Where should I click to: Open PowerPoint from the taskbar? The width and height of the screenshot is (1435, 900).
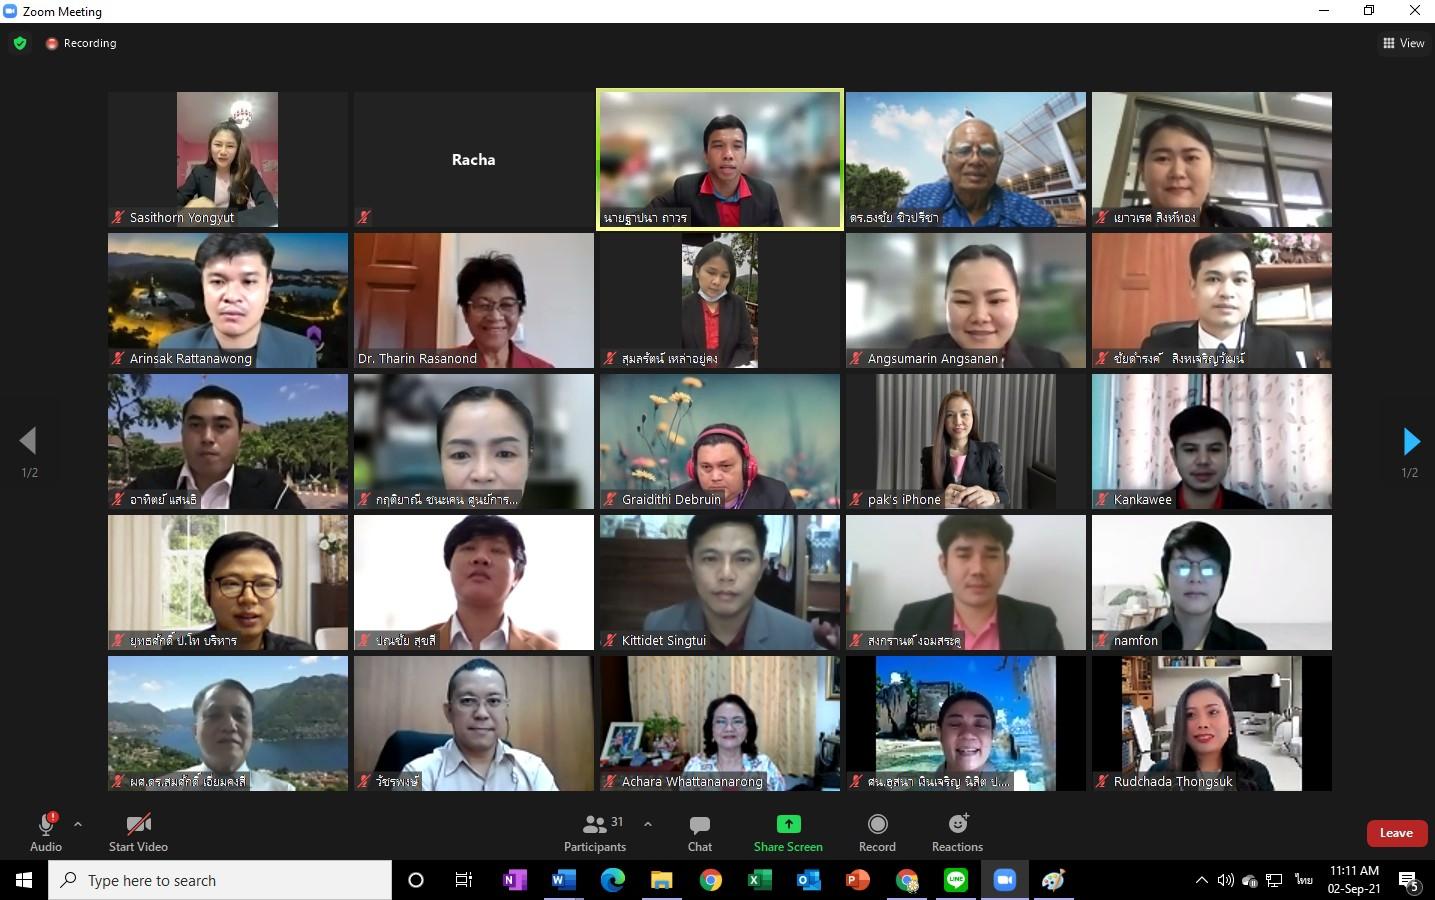(858, 880)
